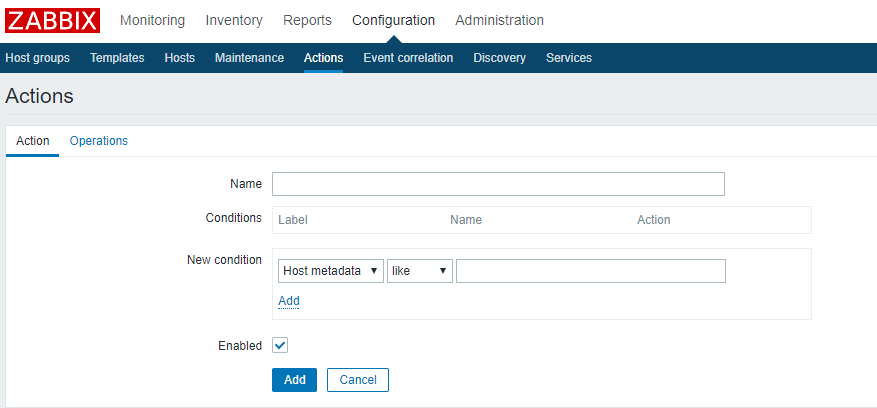Open the Administration menu
Screen dimensions: 877x408
coord(499,20)
